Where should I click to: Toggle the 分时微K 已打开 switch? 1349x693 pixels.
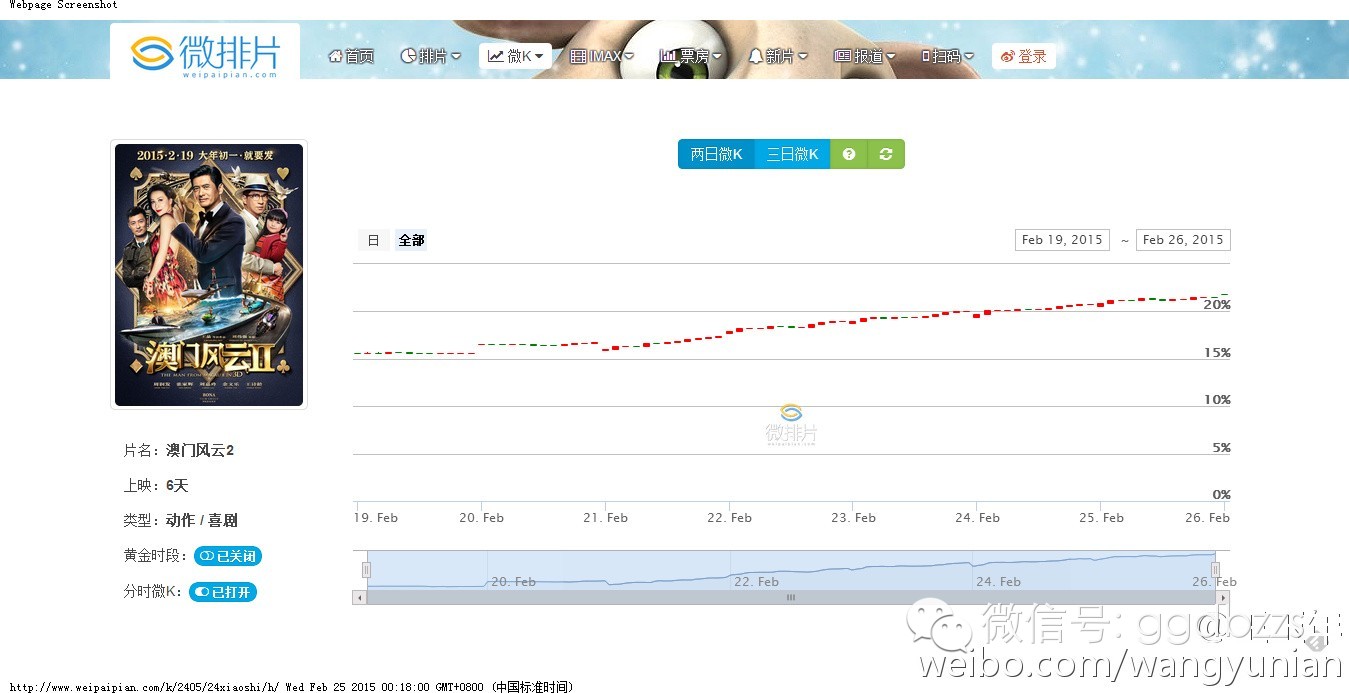click(223, 592)
